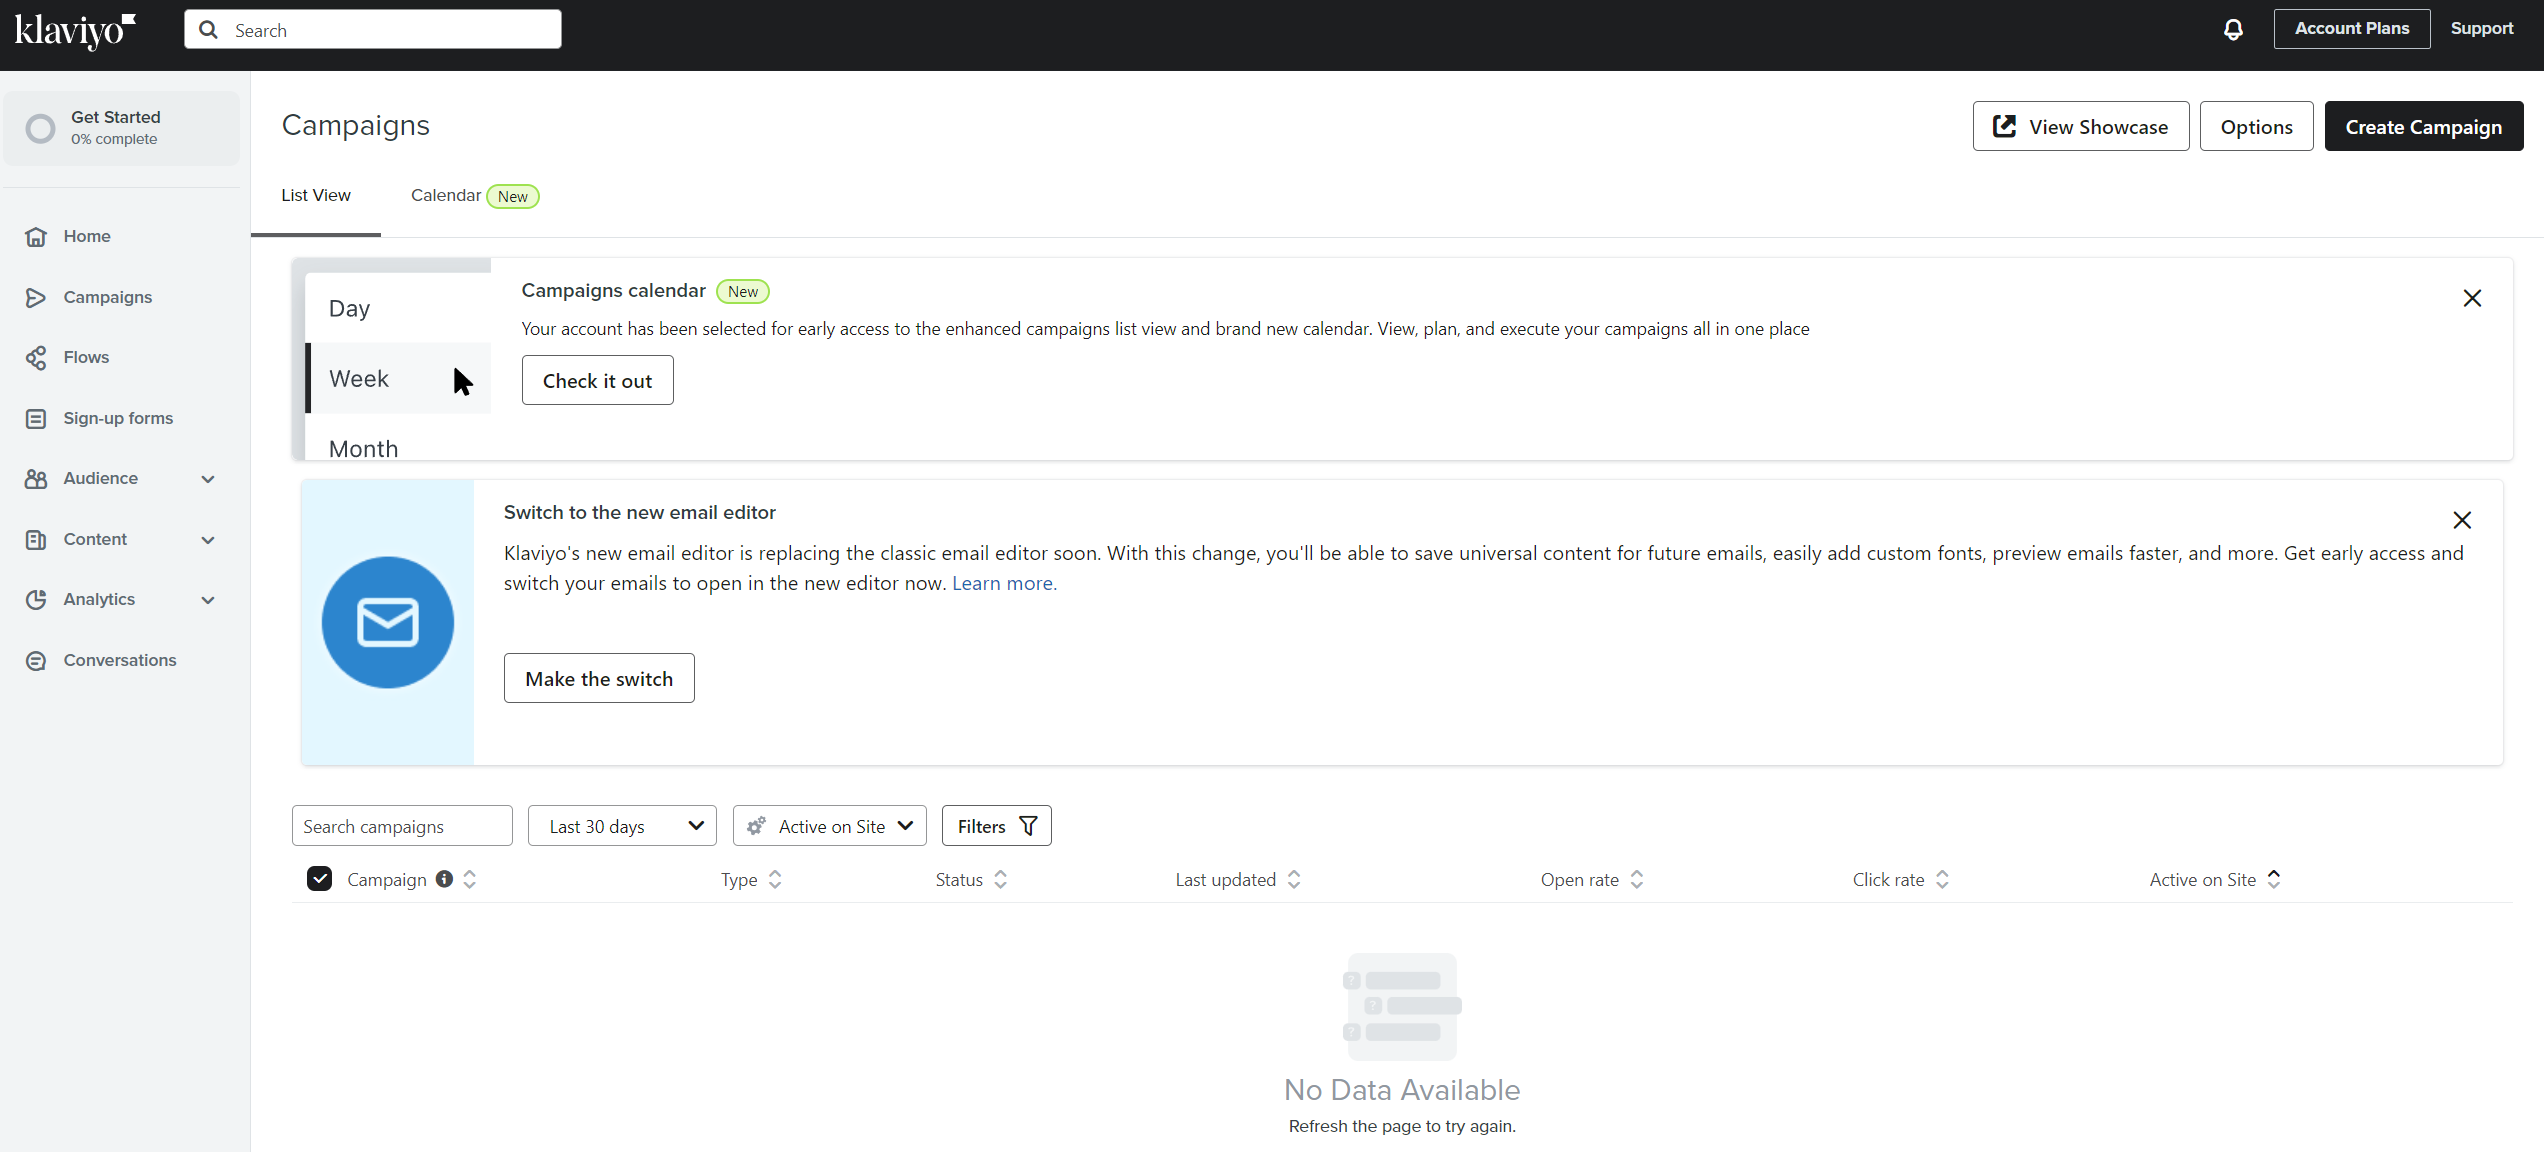Select the Flows icon in the sidebar

tap(36, 357)
